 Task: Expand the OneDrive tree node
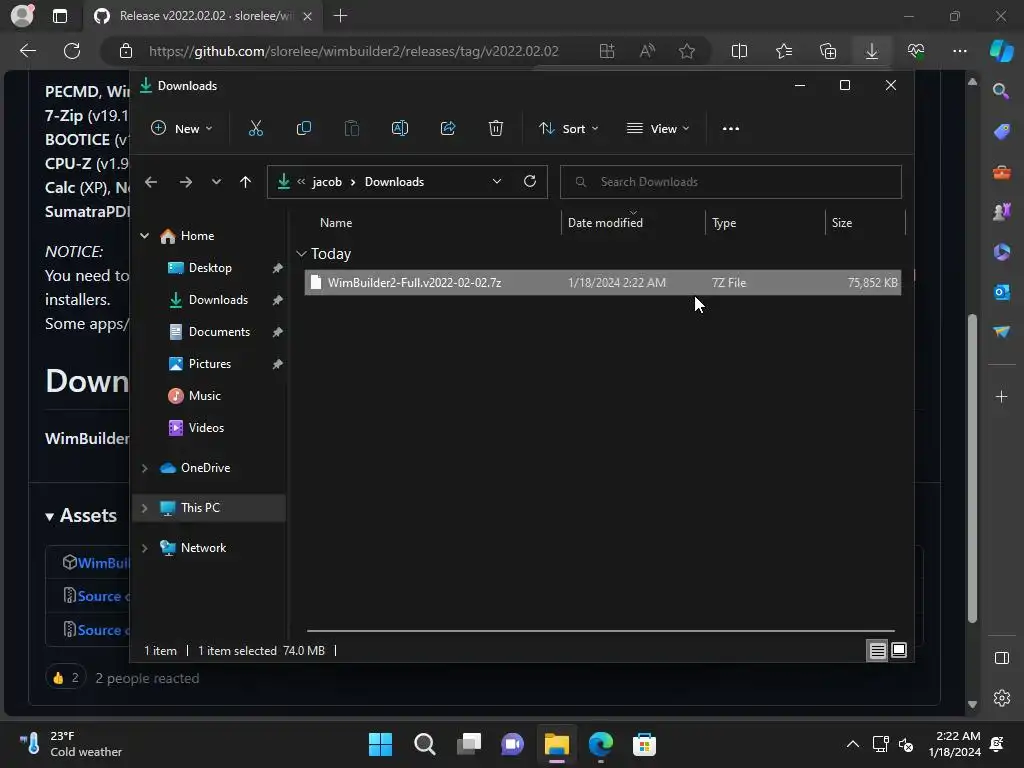(x=144, y=468)
